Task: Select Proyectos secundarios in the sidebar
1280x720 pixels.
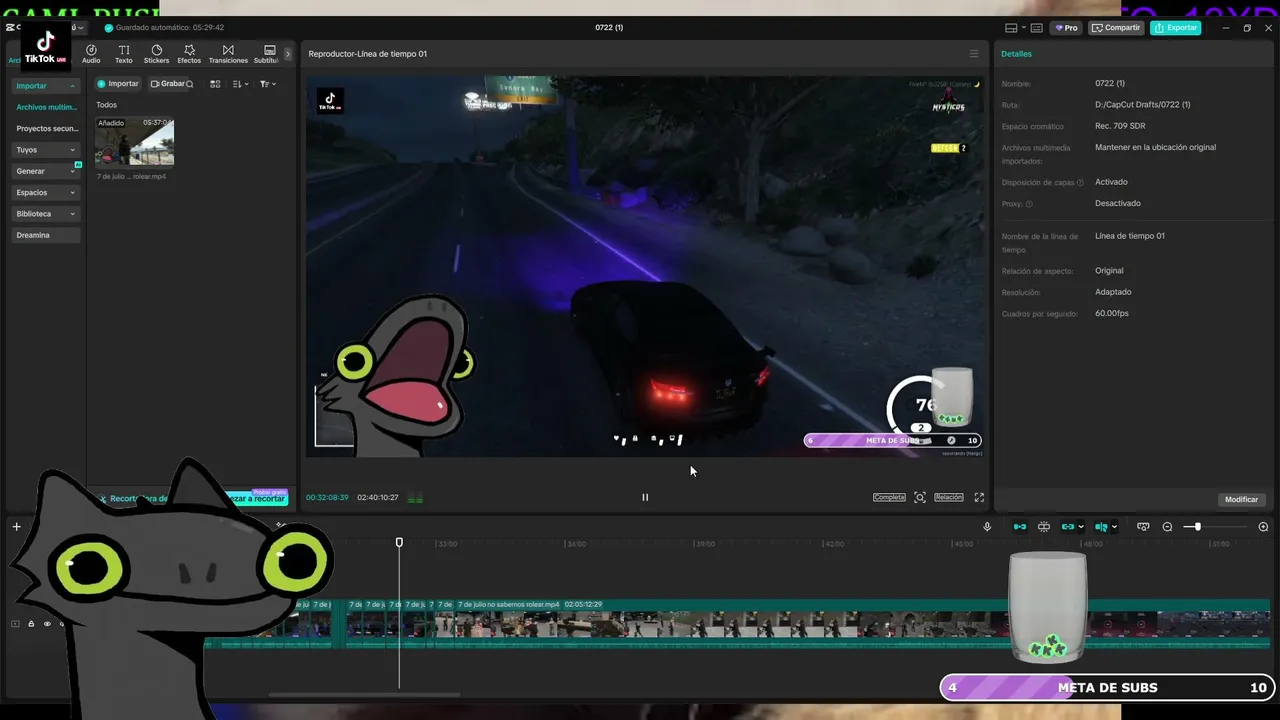Action: 46,129
